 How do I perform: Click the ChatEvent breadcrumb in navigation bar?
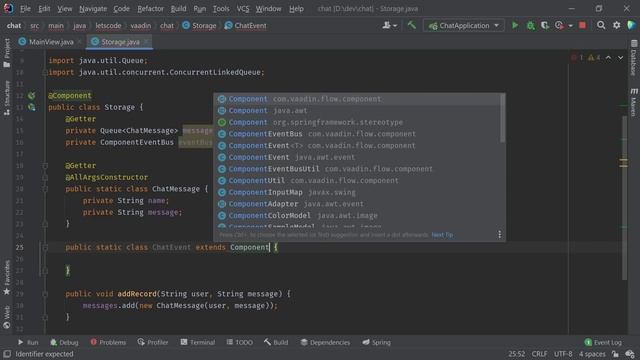point(245,25)
